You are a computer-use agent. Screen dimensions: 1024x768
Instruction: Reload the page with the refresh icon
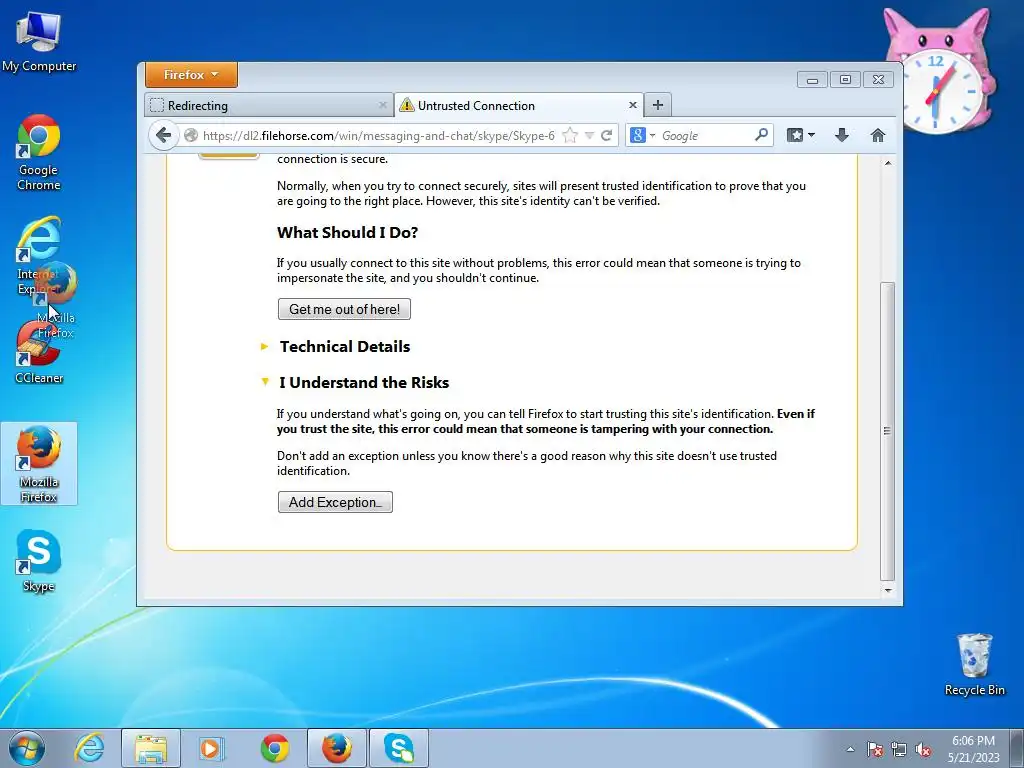(607, 135)
